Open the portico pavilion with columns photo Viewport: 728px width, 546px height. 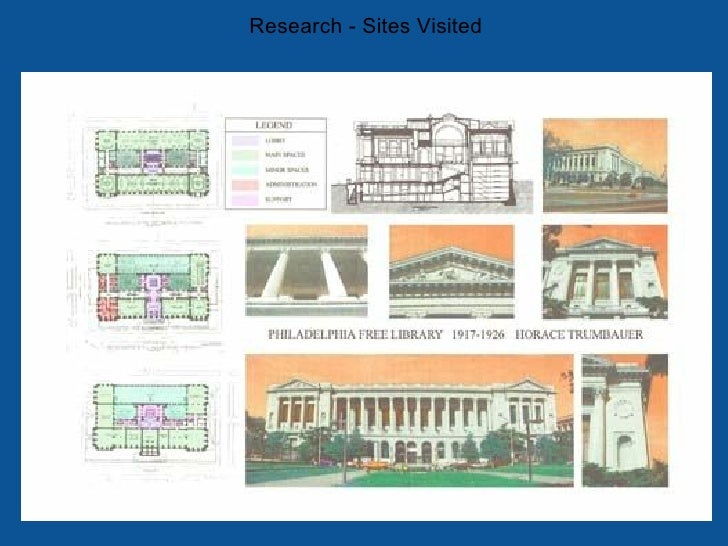click(x=605, y=272)
